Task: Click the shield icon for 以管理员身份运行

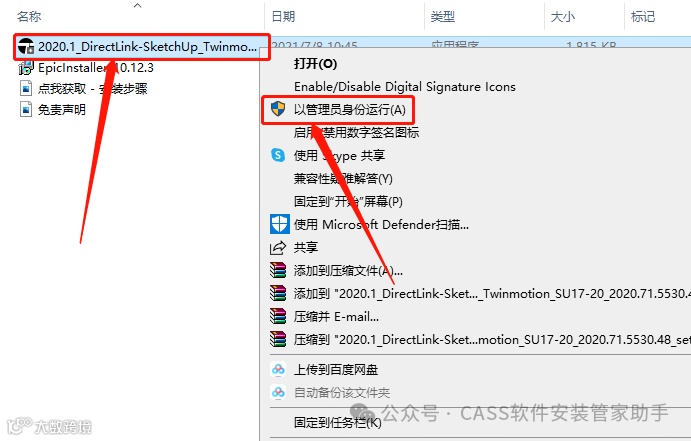Action: (278, 109)
